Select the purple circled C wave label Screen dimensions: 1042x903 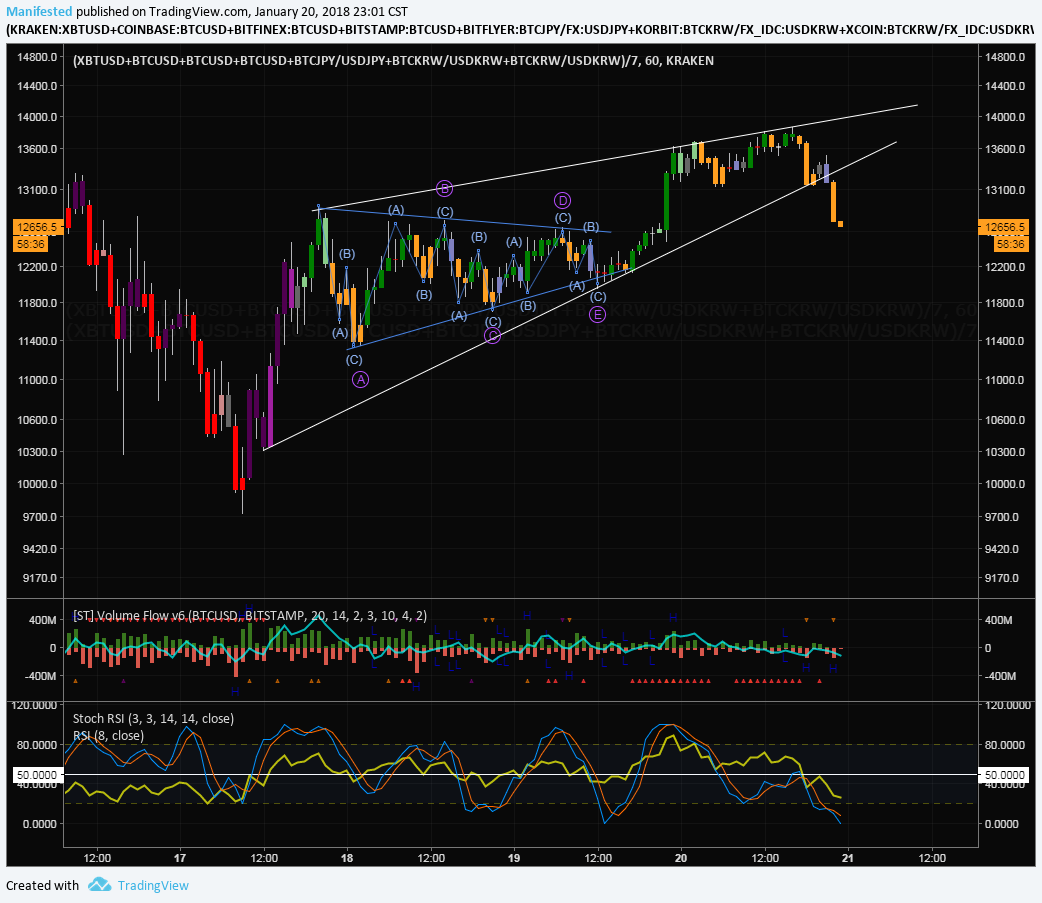pyautogui.click(x=492, y=336)
